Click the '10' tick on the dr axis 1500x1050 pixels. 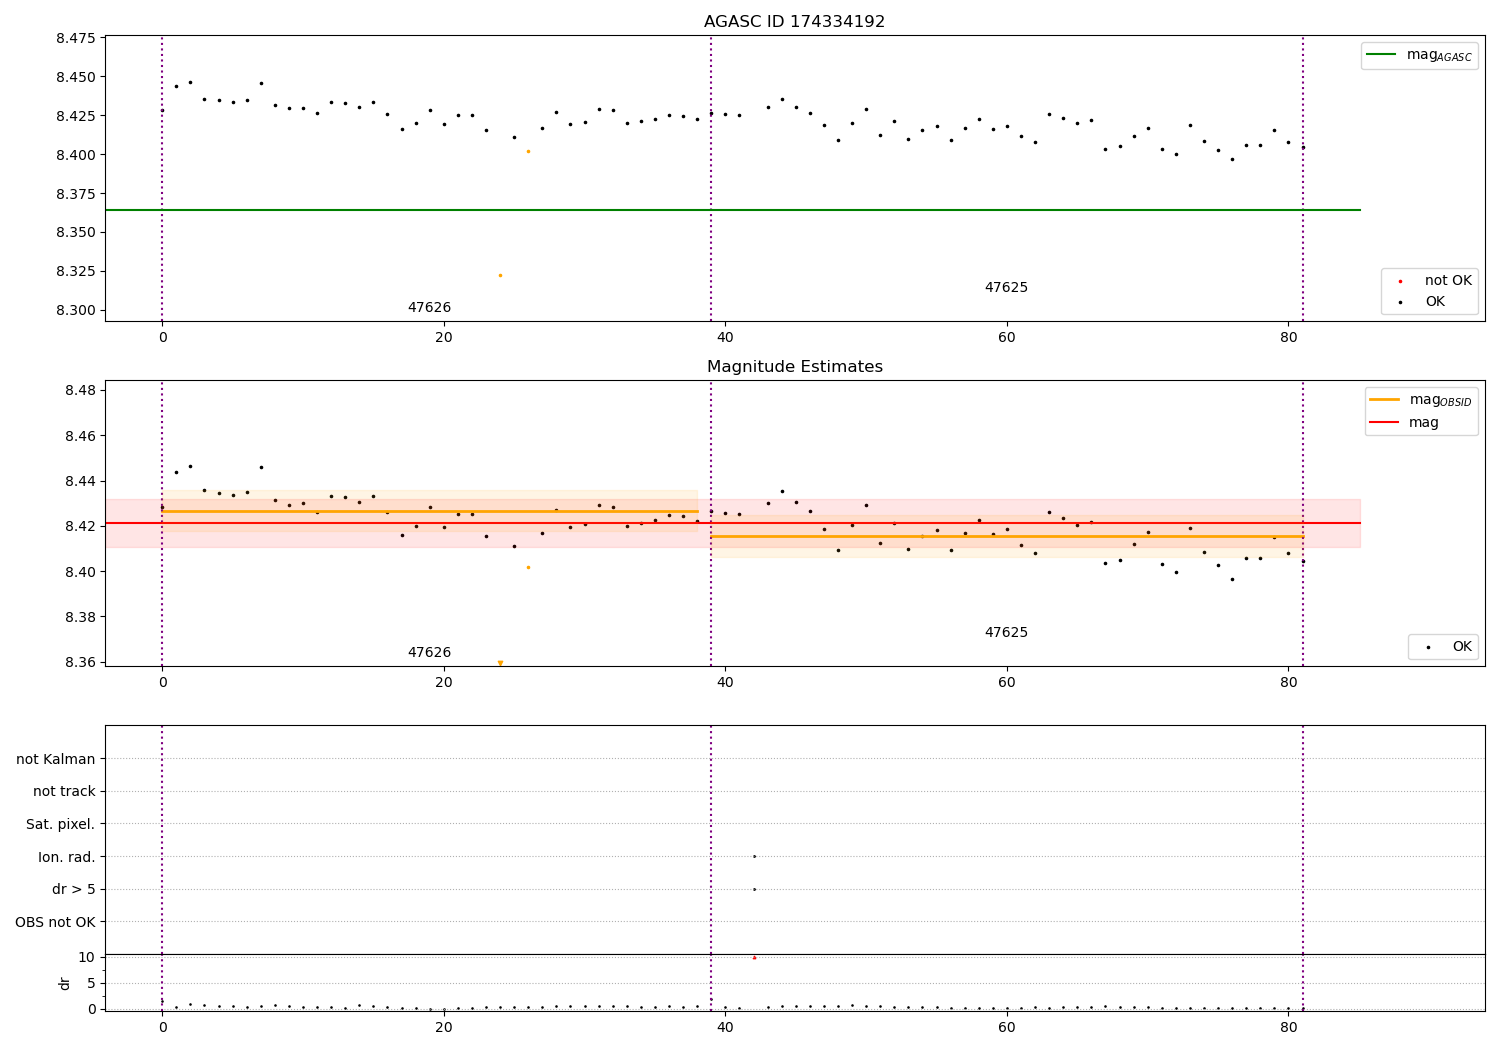(x=87, y=958)
